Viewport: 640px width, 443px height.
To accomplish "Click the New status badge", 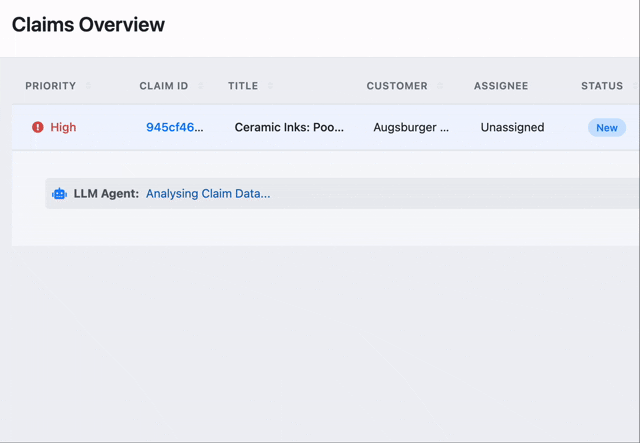I will tap(606, 128).
